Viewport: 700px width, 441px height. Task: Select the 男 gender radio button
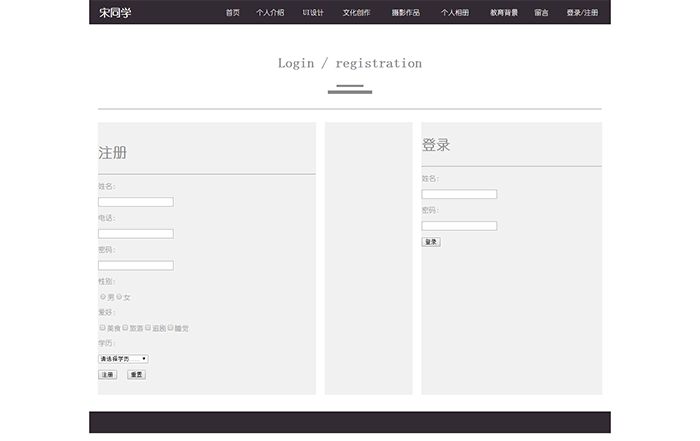coord(102,297)
